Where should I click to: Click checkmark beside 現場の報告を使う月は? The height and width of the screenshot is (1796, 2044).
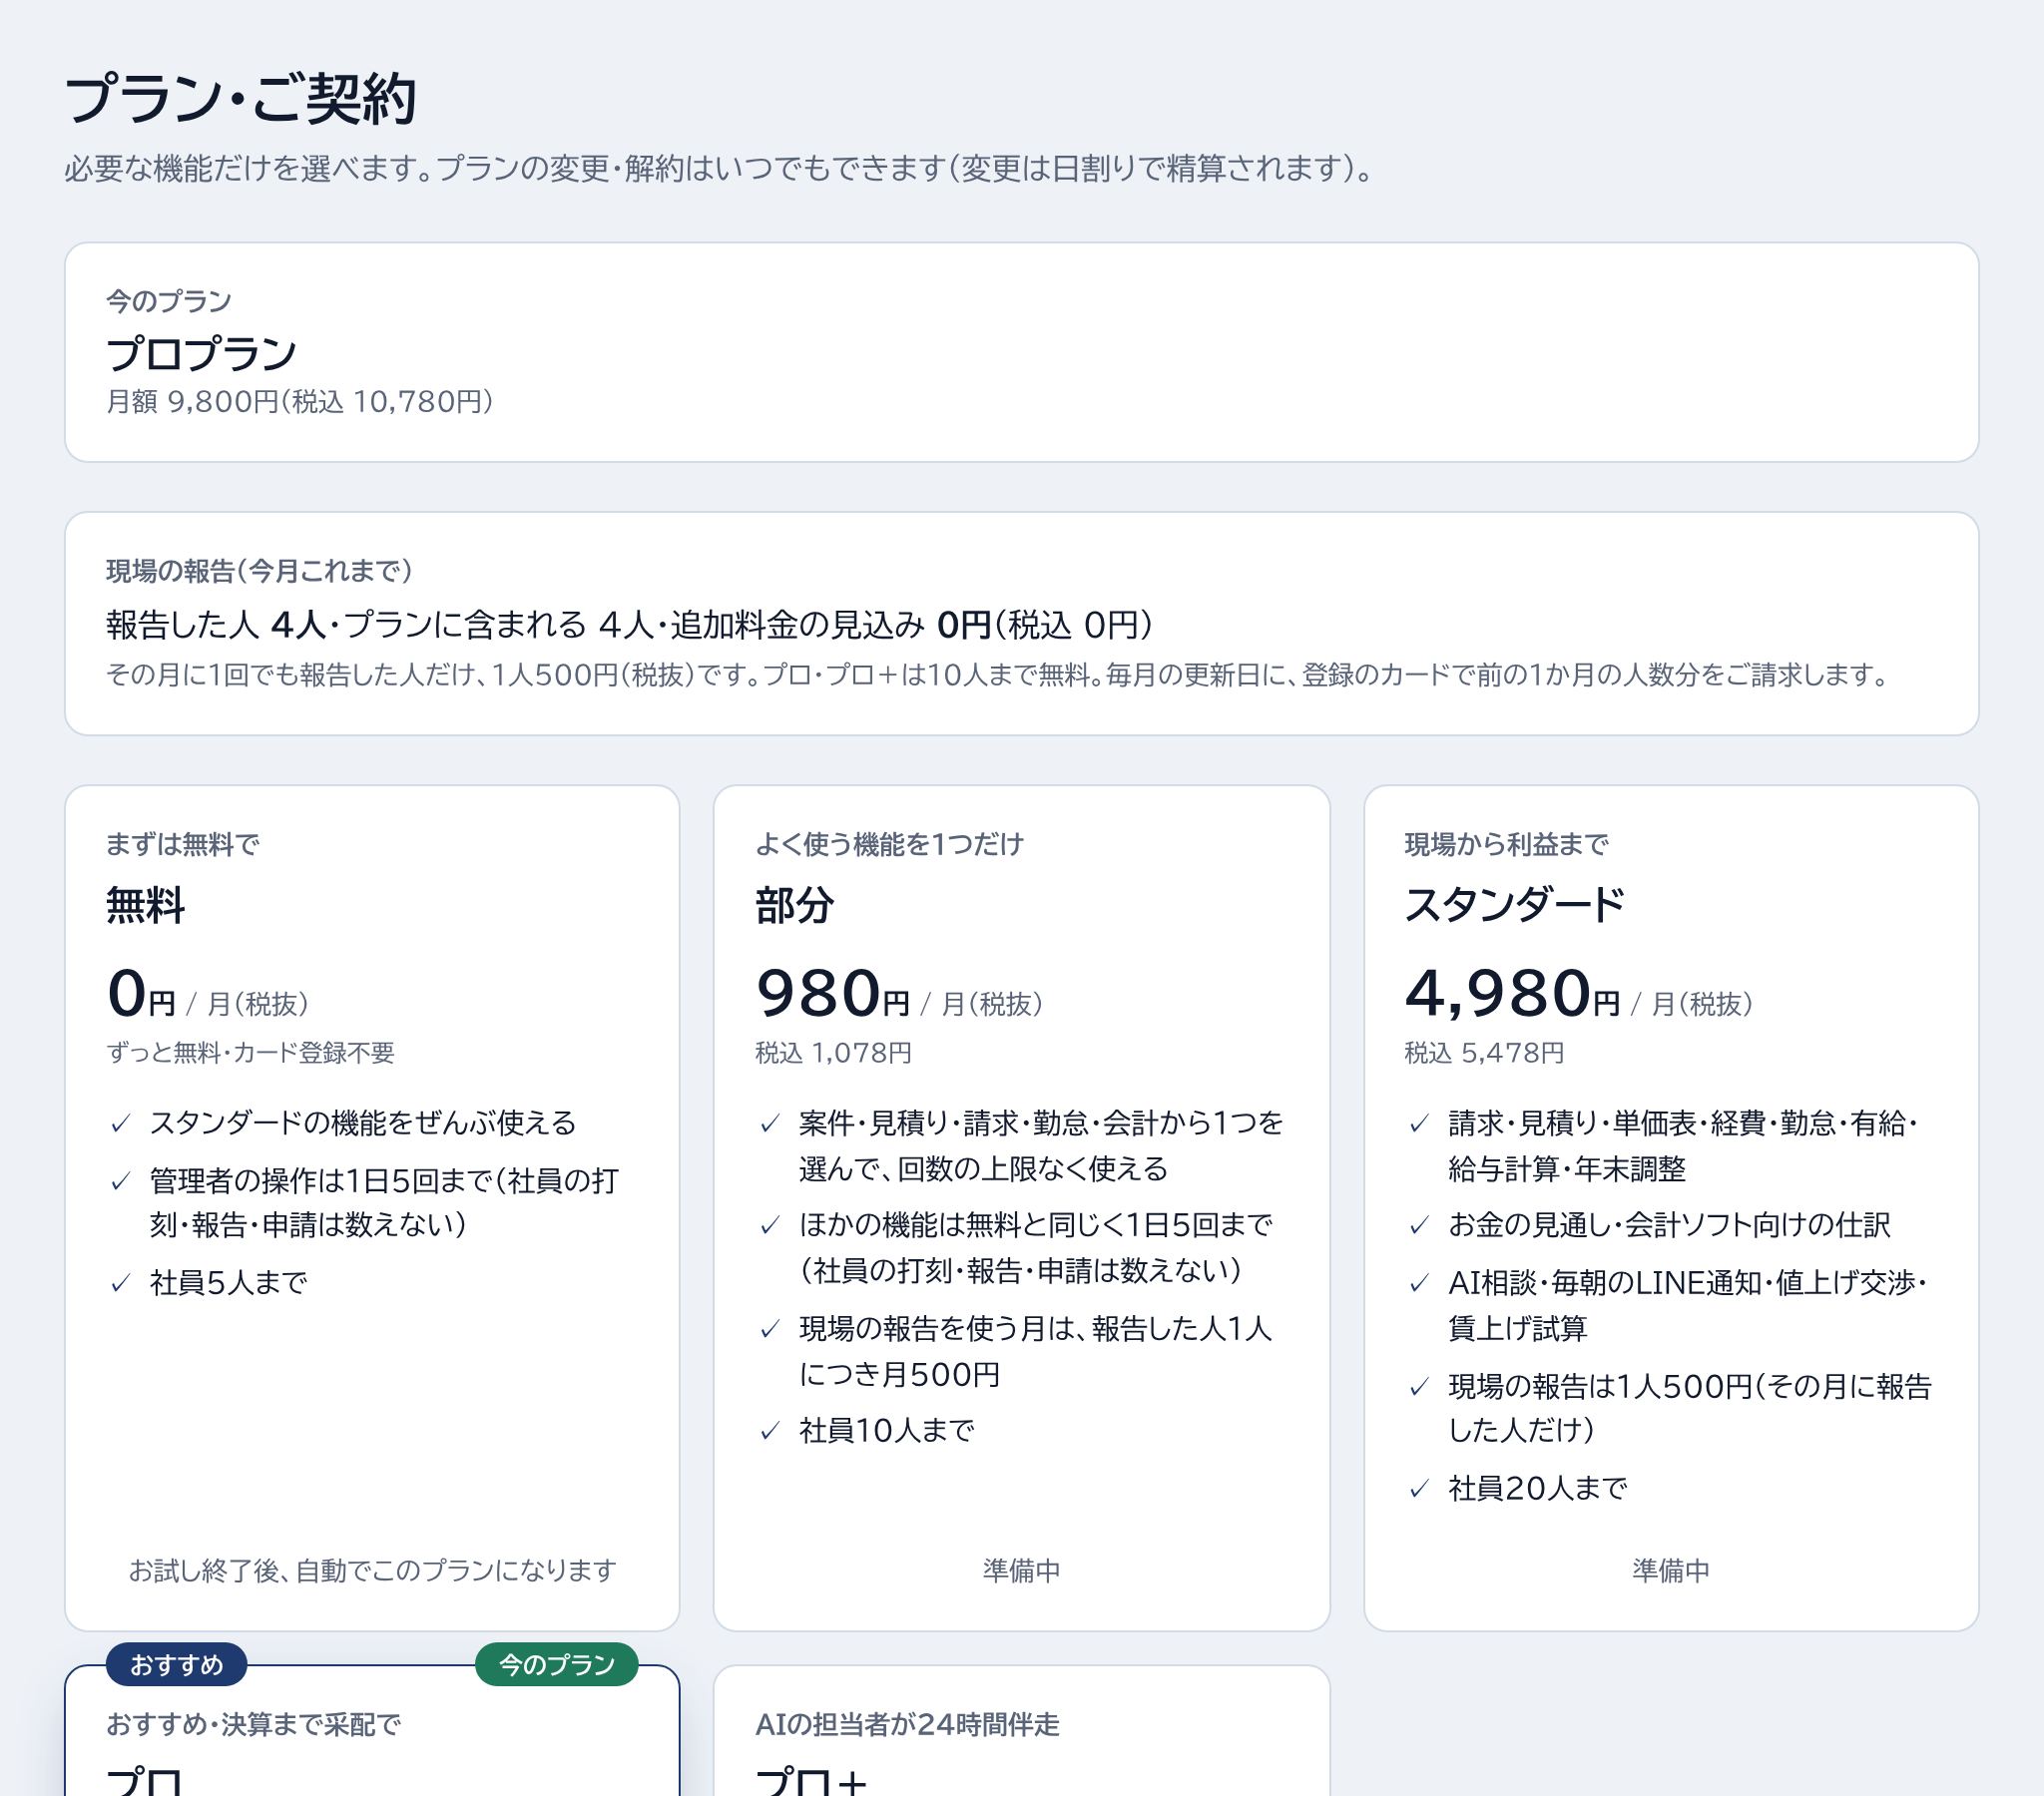[770, 1329]
